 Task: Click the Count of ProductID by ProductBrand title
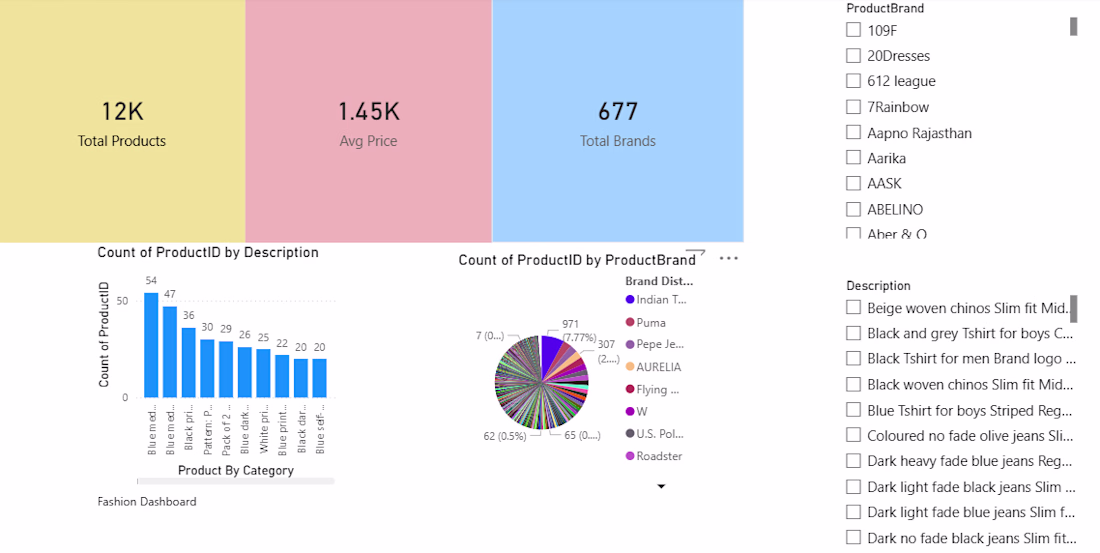click(x=577, y=260)
